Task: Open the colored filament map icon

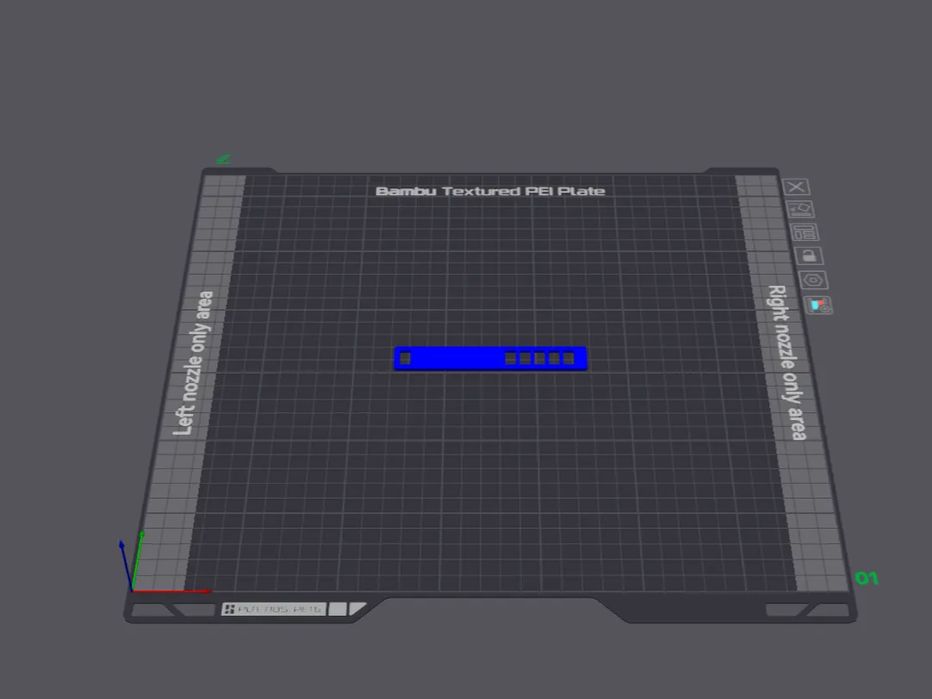Action: (818, 306)
